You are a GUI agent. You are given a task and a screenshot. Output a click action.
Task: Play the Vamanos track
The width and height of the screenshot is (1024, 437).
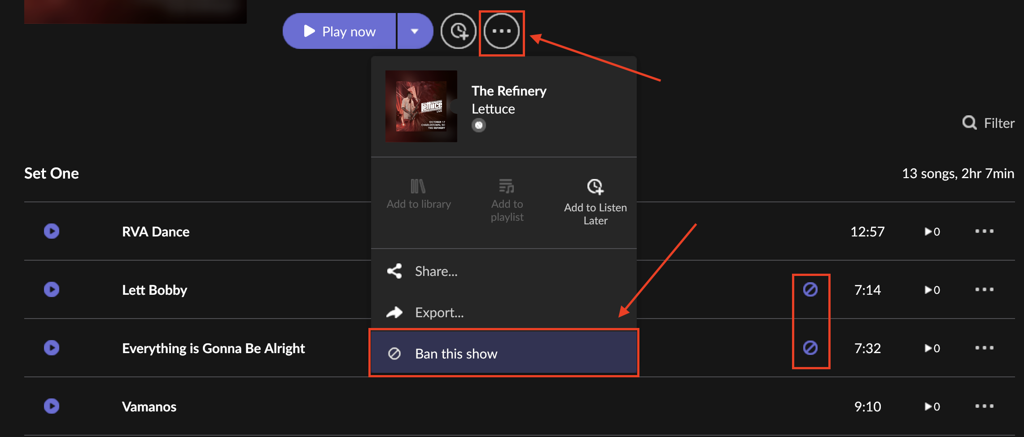click(x=52, y=406)
